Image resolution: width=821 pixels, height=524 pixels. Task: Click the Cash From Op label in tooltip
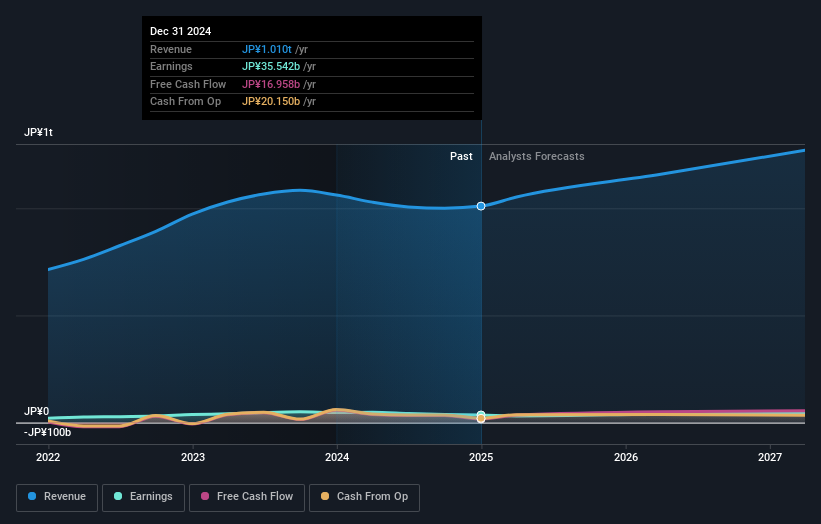pos(185,102)
